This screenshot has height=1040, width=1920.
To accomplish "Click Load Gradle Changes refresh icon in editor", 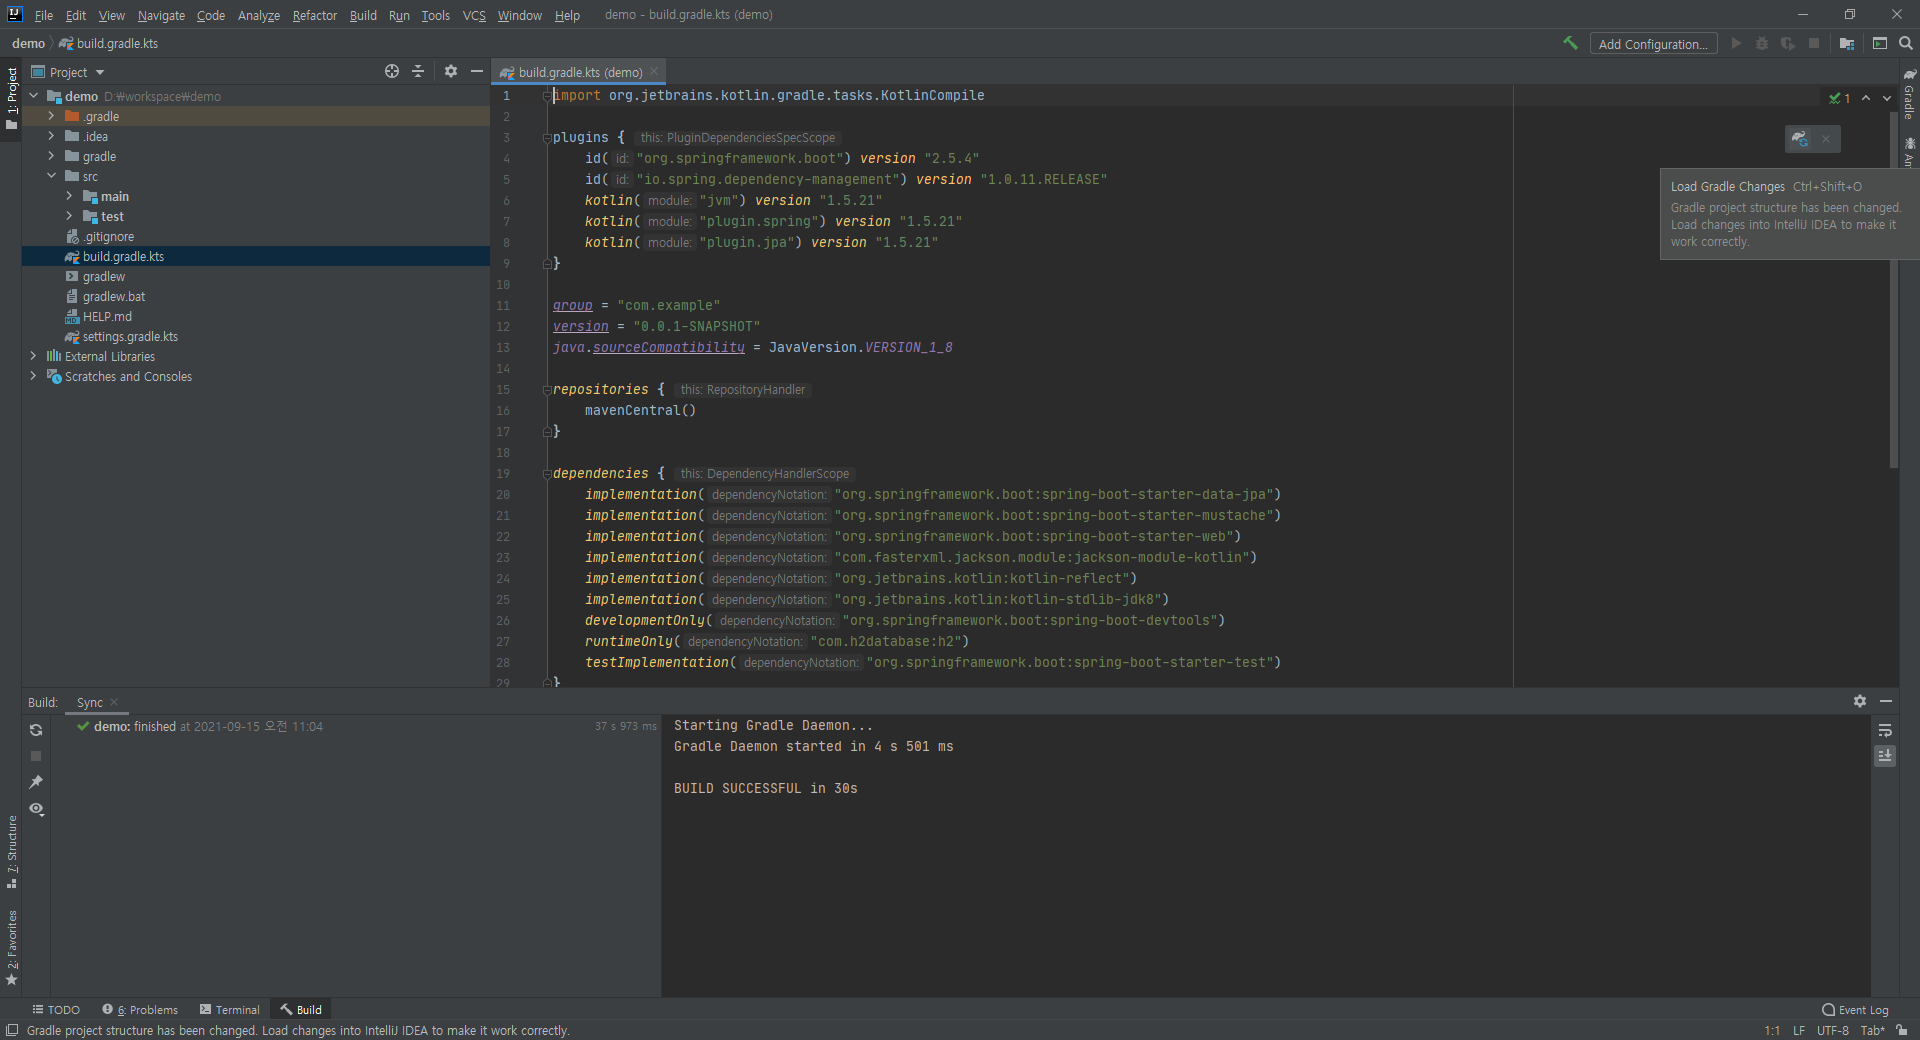I will [x=1799, y=138].
